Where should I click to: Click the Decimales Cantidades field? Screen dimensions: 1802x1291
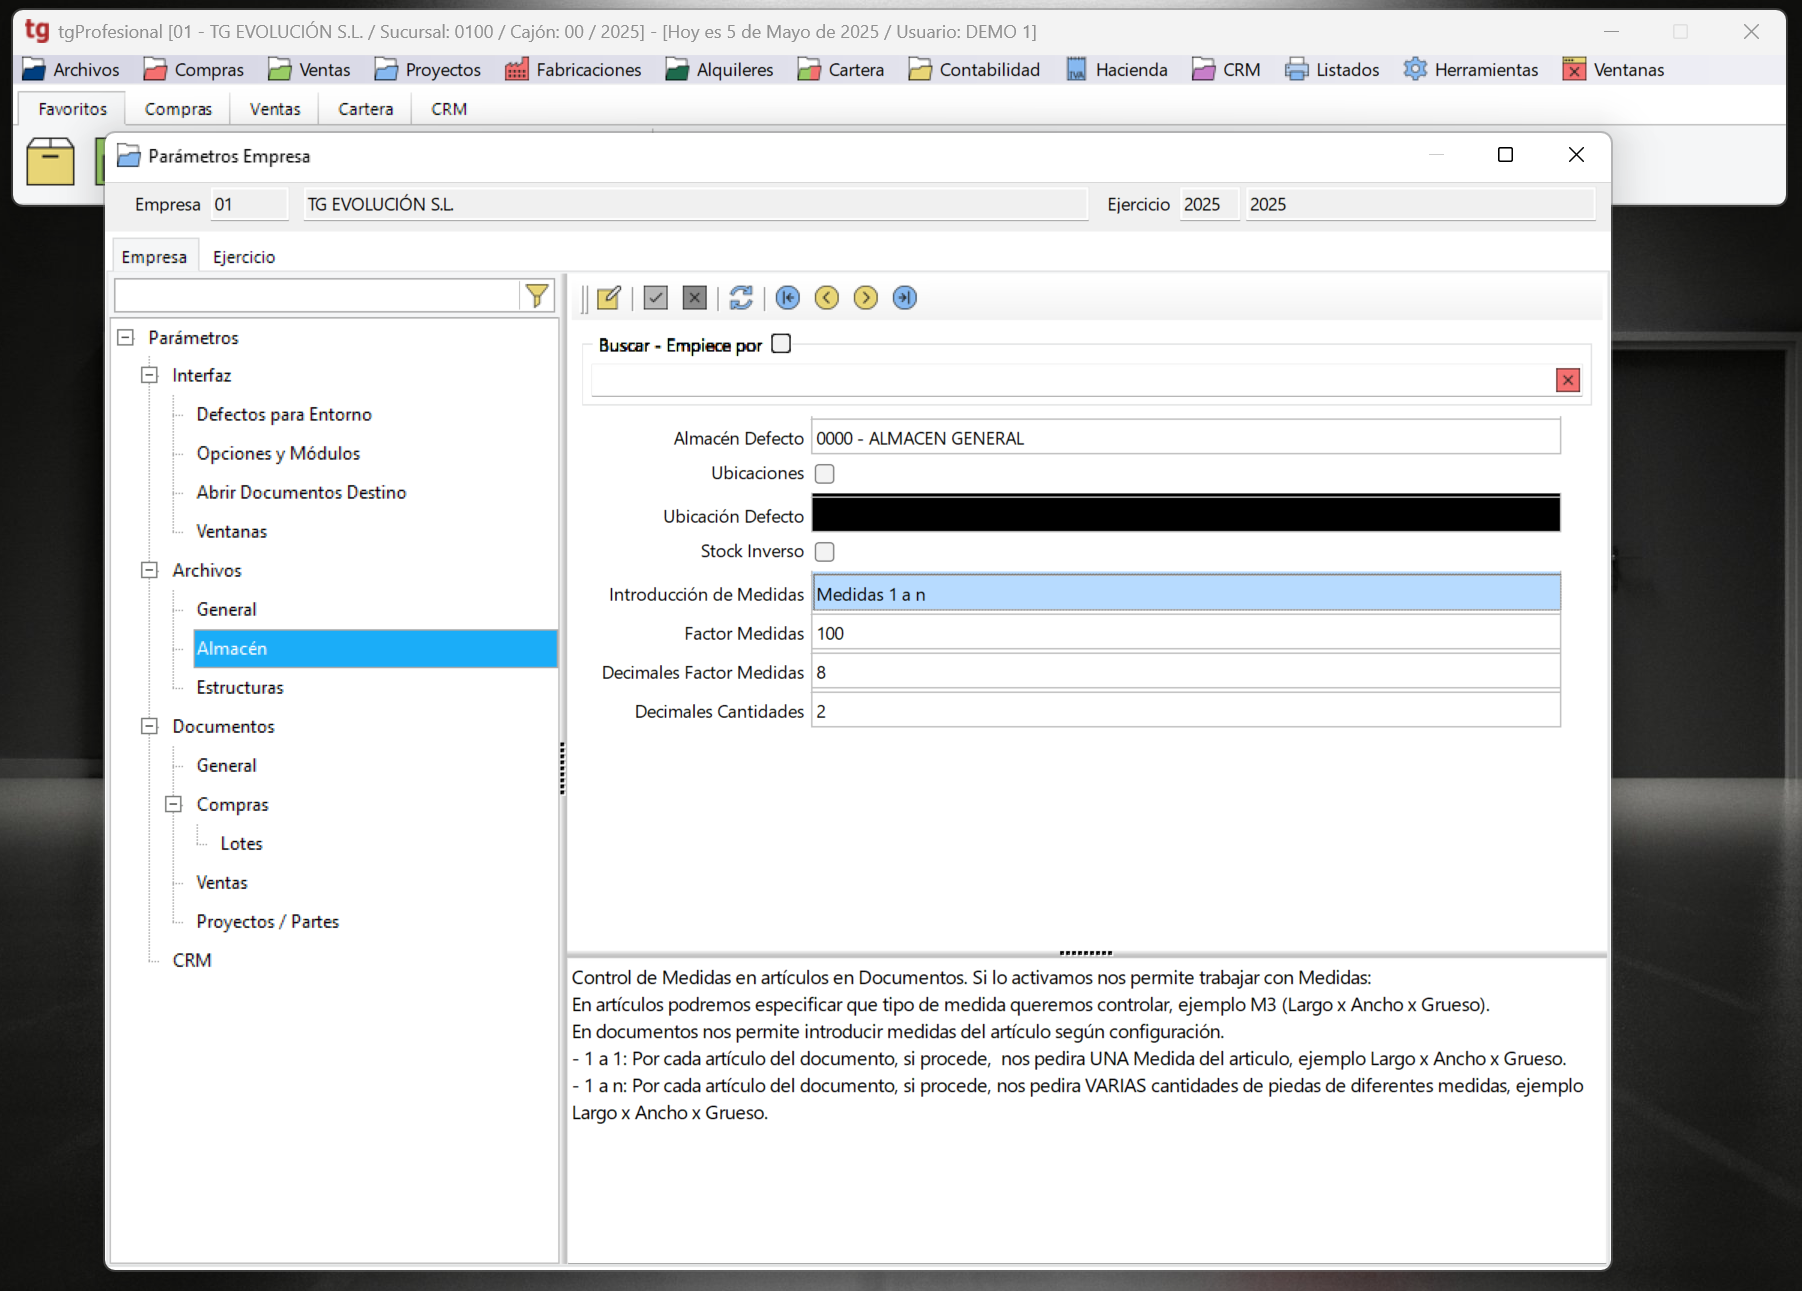pyautogui.click(x=1186, y=711)
